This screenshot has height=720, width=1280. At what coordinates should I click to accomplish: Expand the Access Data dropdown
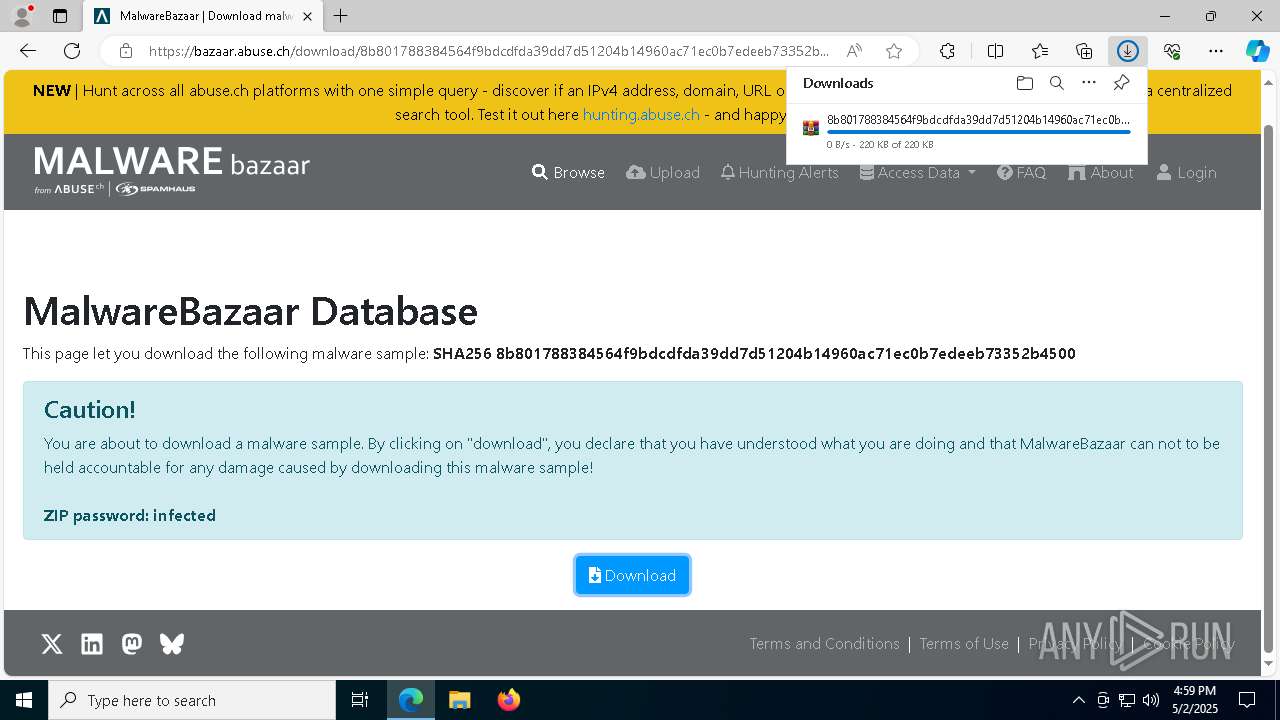(x=918, y=173)
